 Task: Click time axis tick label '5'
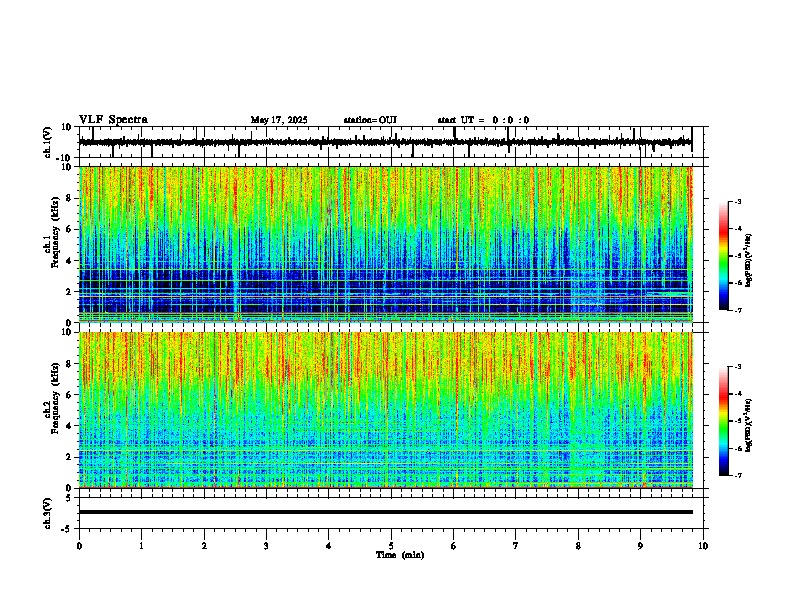(391, 546)
